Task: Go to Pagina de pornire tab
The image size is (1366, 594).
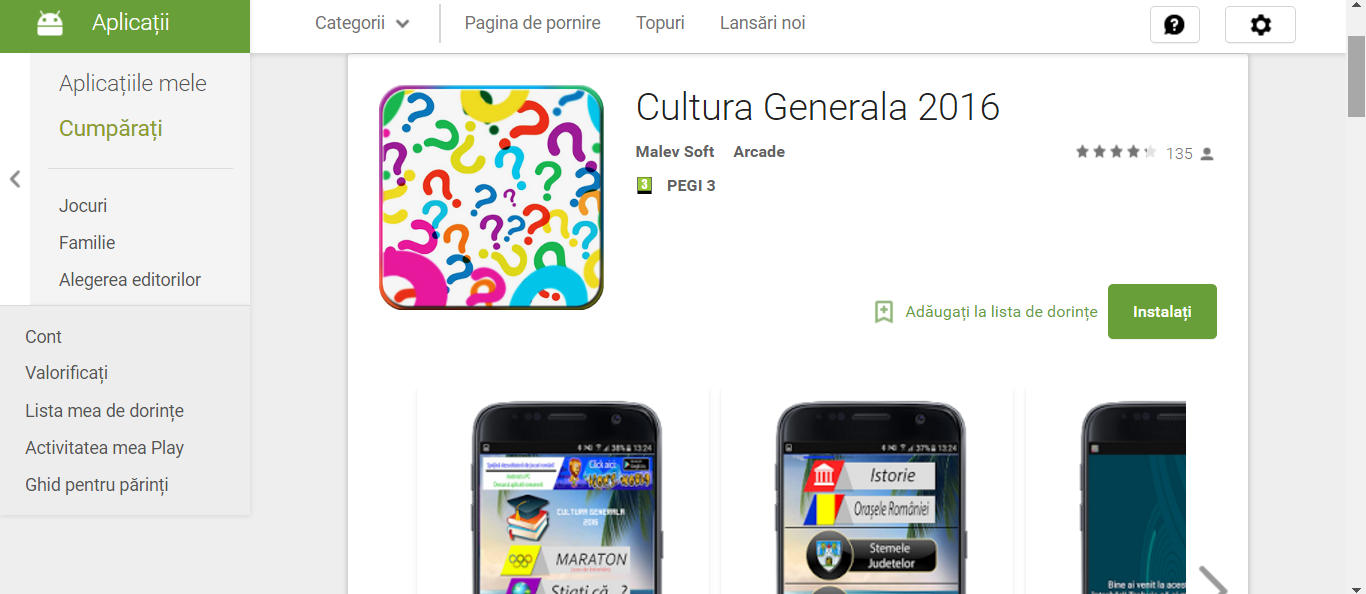Action: point(533,23)
